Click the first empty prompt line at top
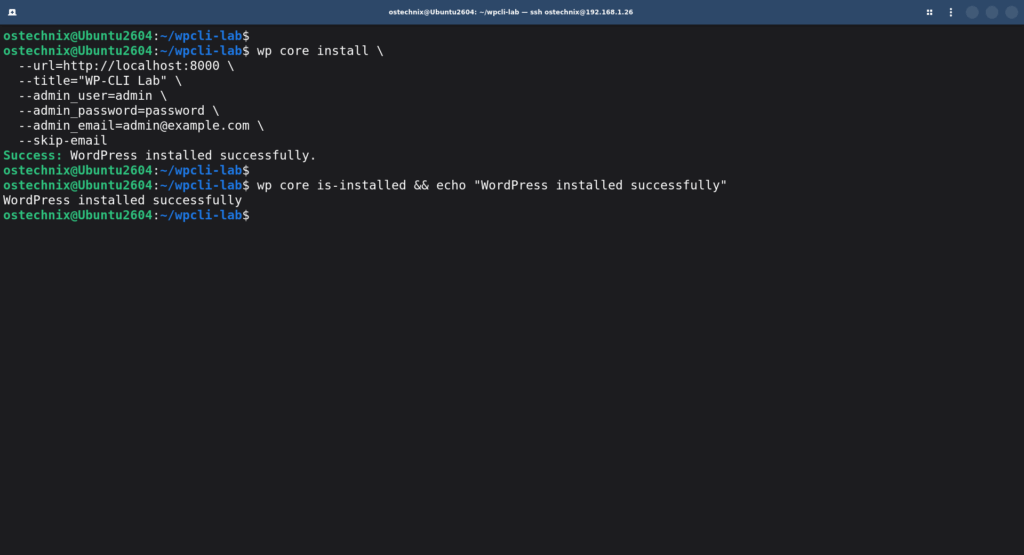This screenshot has width=1024, height=555. (x=127, y=36)
